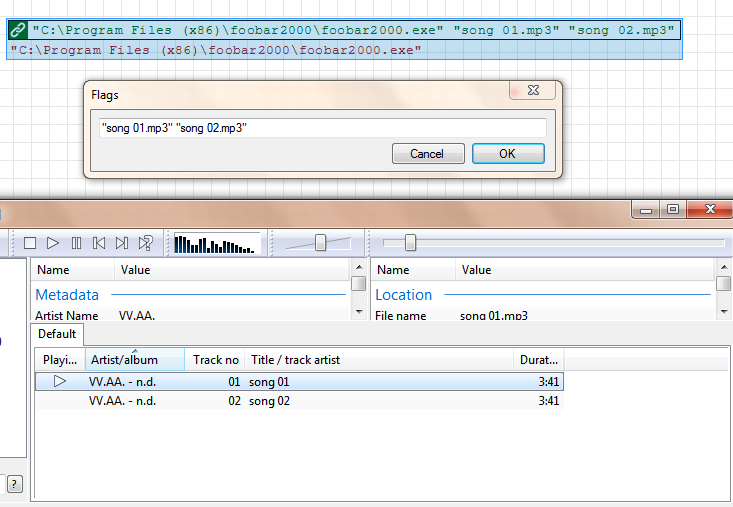Cancel the Flags dialog
Viewport: 733px width, 507px height.
[x=427, y=154]
